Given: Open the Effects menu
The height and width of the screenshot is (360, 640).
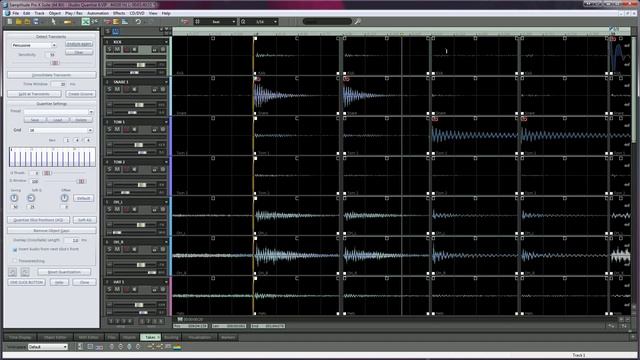Looking at the screenshot, I should click(x=119, y=13).
